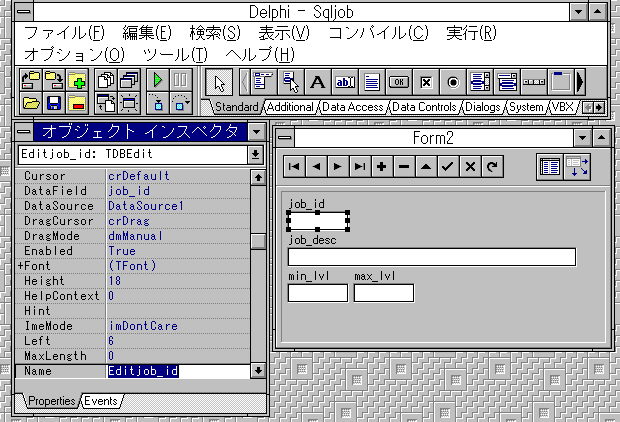620x422 pixels.
Task: Open the Editjob_id component selector dropdown
Action: pos(255,155)
